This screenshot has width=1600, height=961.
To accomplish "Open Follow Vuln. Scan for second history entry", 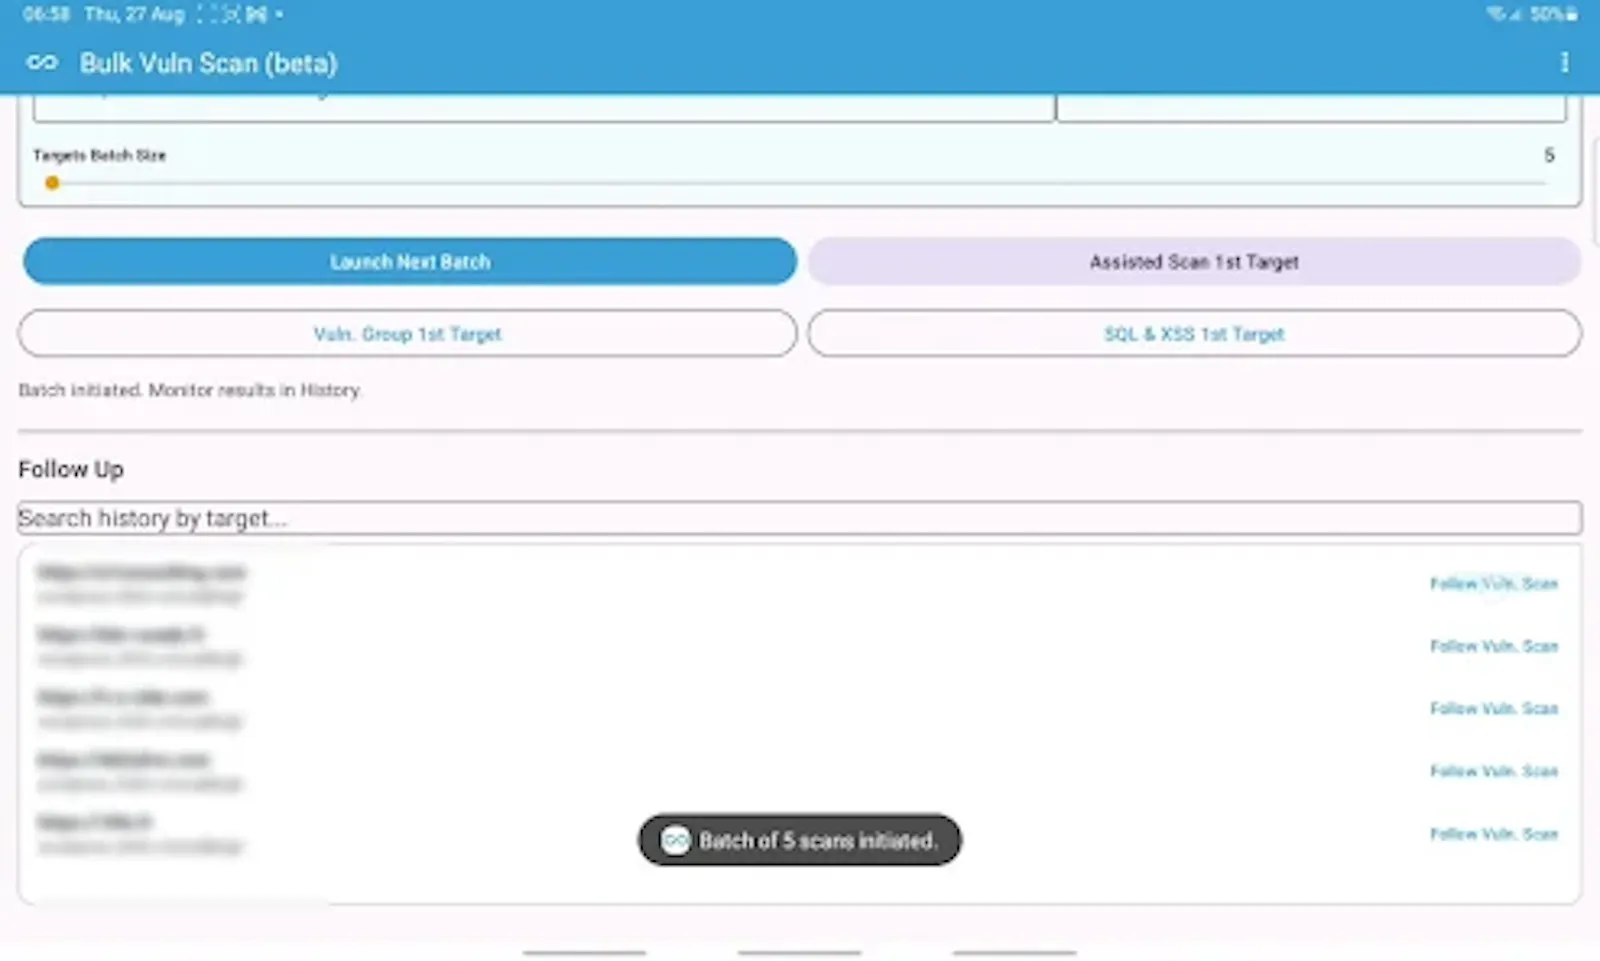I will click(1494, 647).
